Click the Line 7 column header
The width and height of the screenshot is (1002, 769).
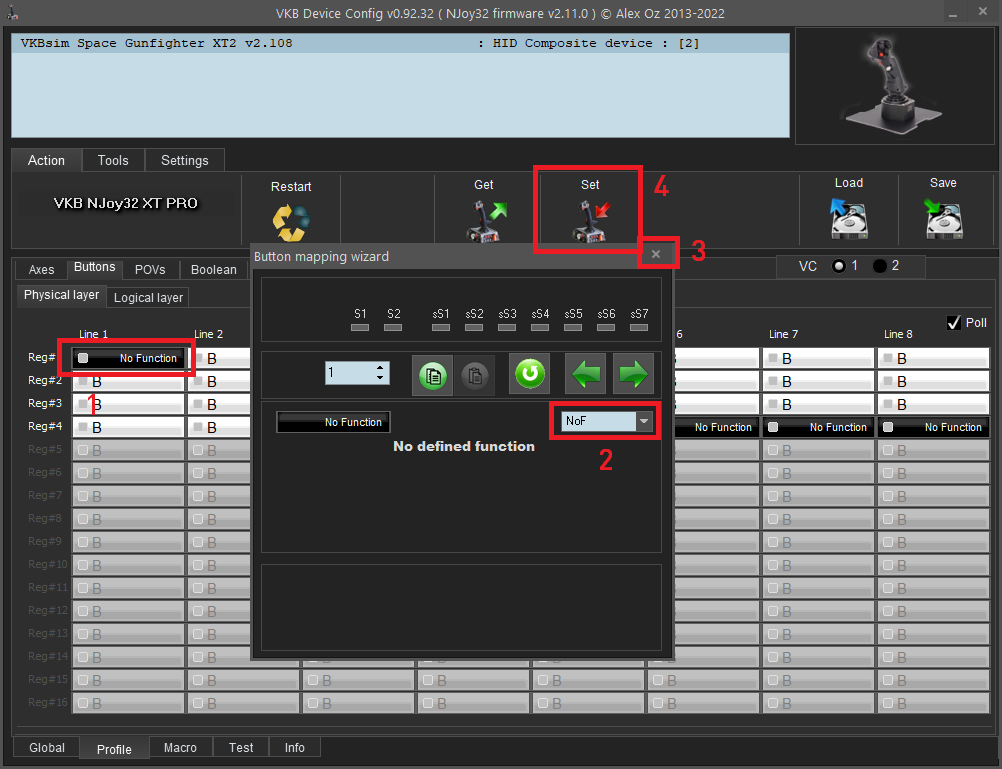(x=783, y=334)
